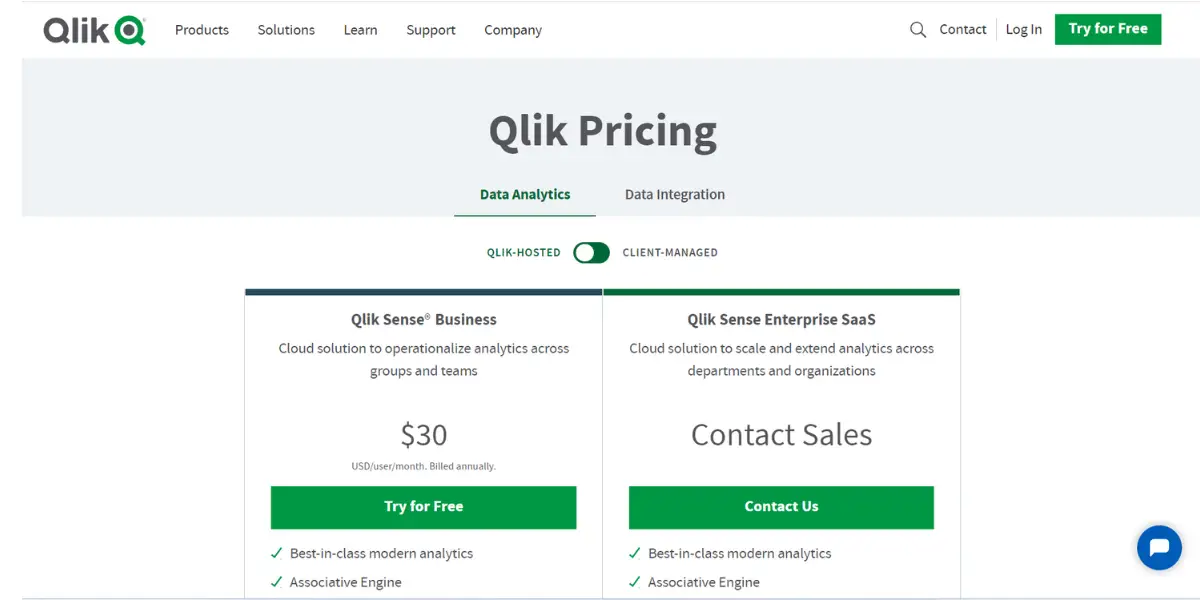Expand the Learn navigation menu

[360, 30]
